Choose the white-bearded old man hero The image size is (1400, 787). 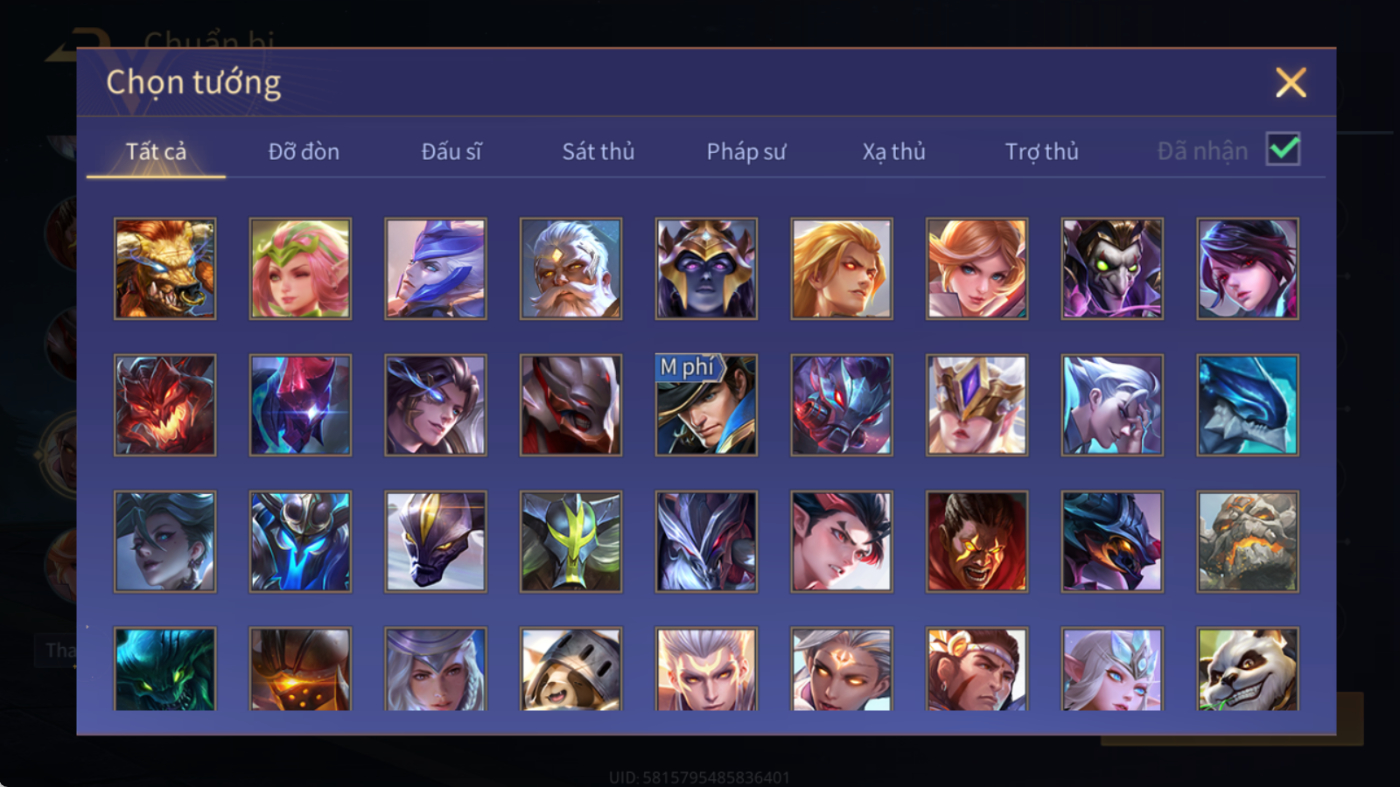pyautogui.click(x=571, y=269)
